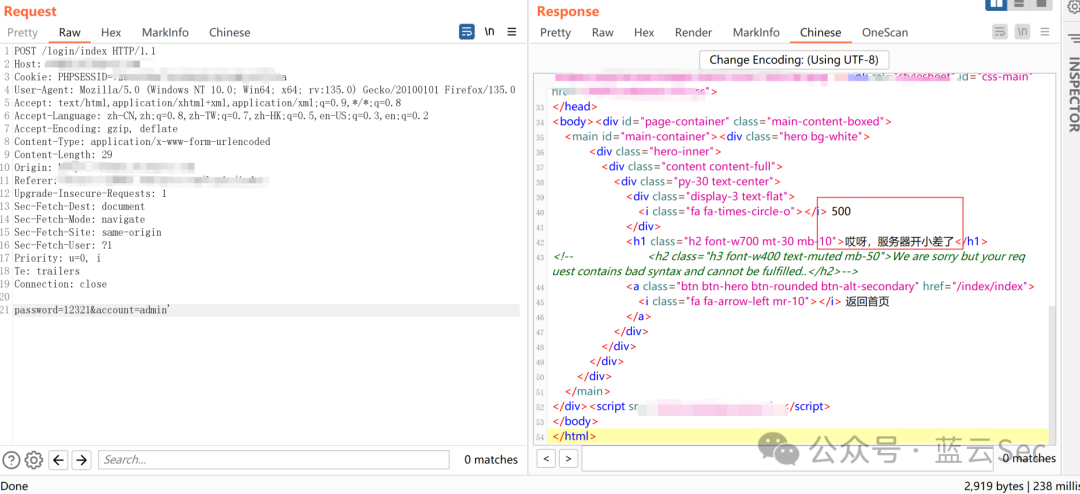Click the 'User-Agent: Mozilla/5.0' header line
The image size is (1080, 494).
click(264, 90)
